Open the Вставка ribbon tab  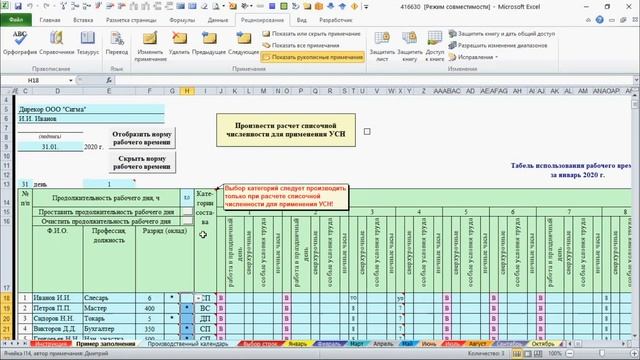point(83,20)
